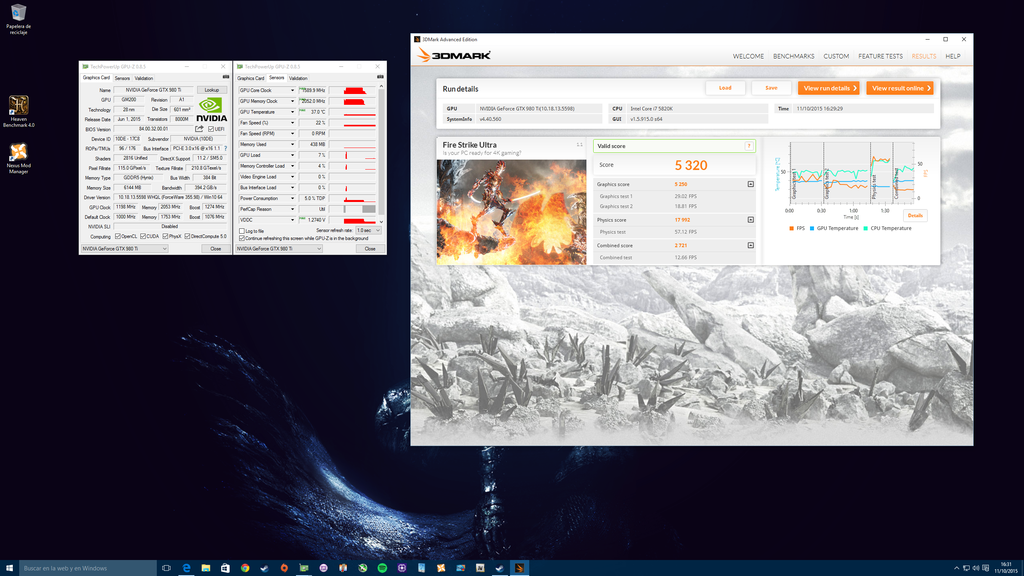
Task: Open the Xbox app taskbar icon
Action: 362,568
